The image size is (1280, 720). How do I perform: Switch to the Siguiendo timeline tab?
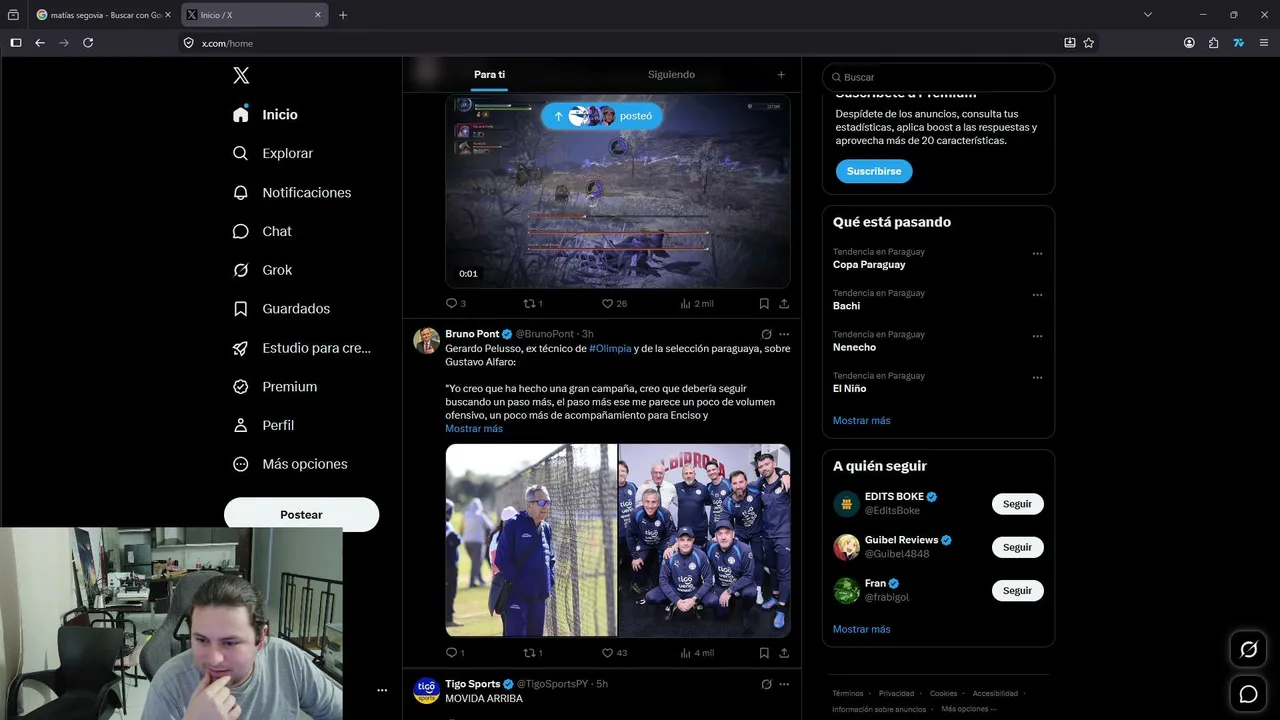(671, 75)
